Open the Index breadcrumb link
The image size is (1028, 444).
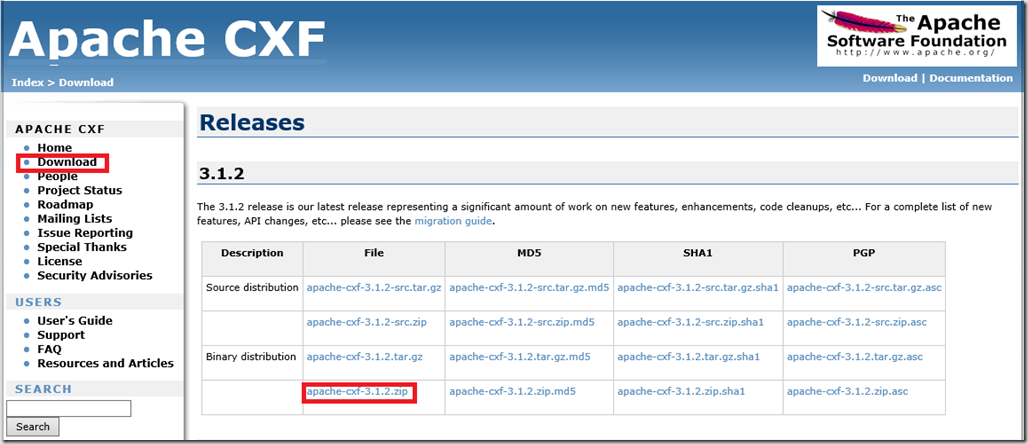click(28, 83)
